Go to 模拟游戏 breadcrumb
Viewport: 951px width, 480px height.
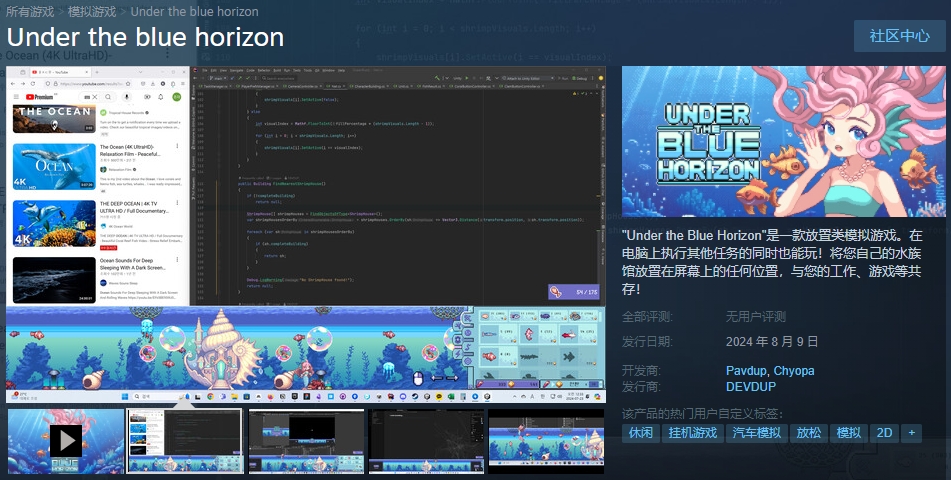[92, 12]
